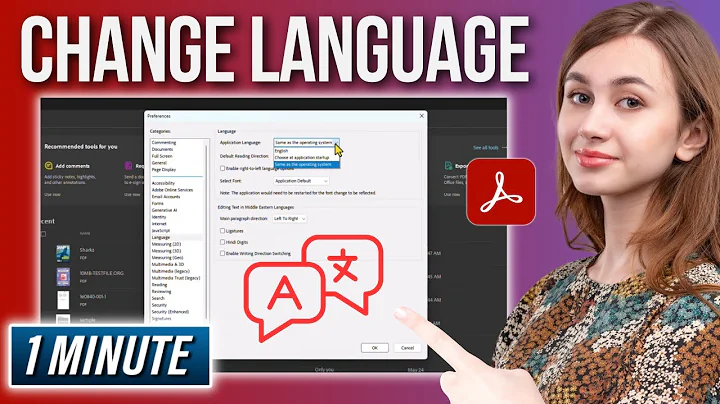Click the Sharks file name
Screen dimensions: 720x404
[x=87, y=250]
